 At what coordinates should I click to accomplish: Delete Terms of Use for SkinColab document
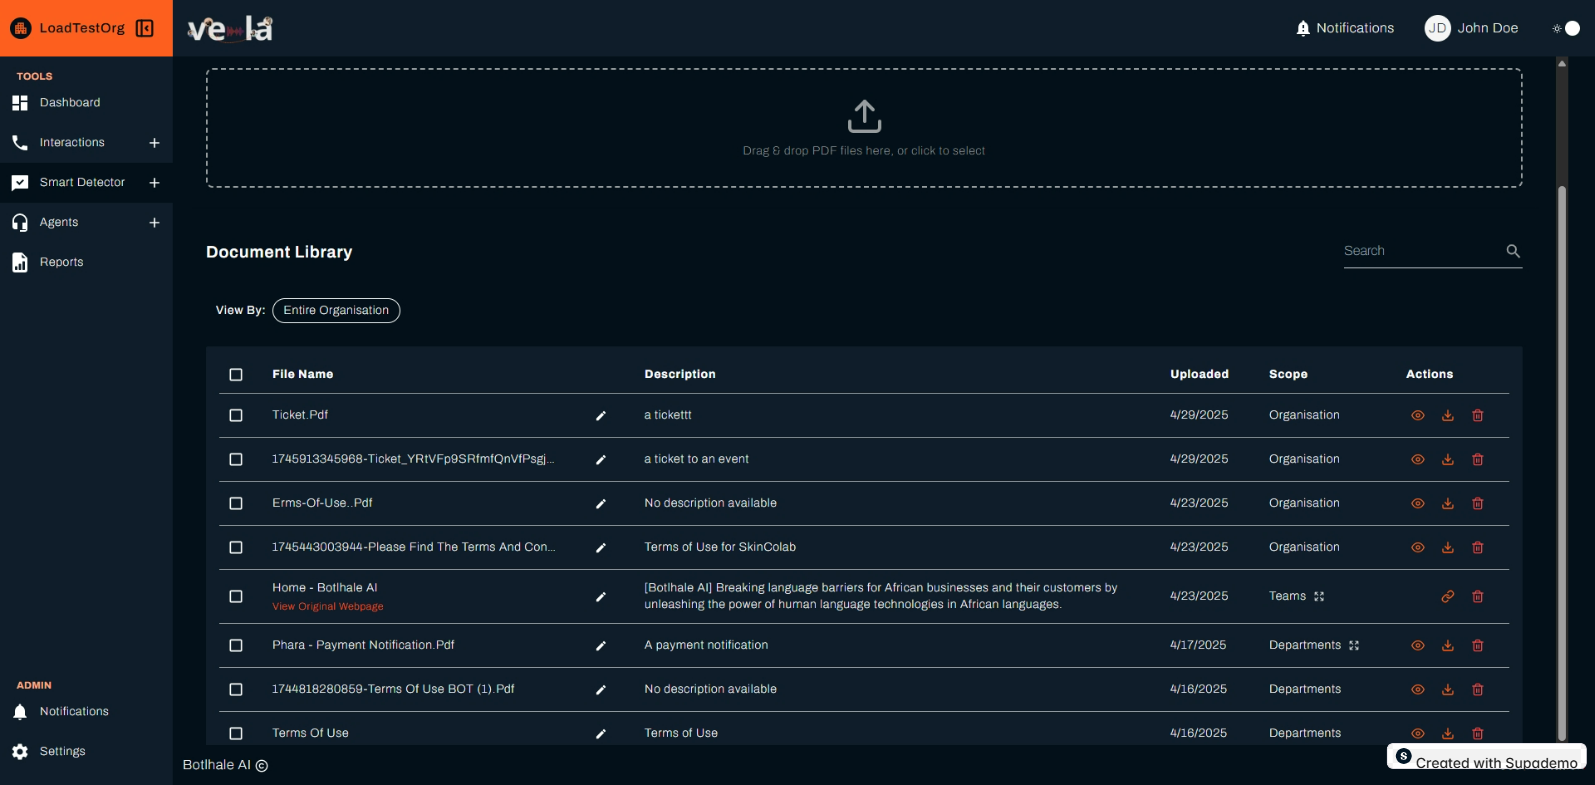[1478, 547]
